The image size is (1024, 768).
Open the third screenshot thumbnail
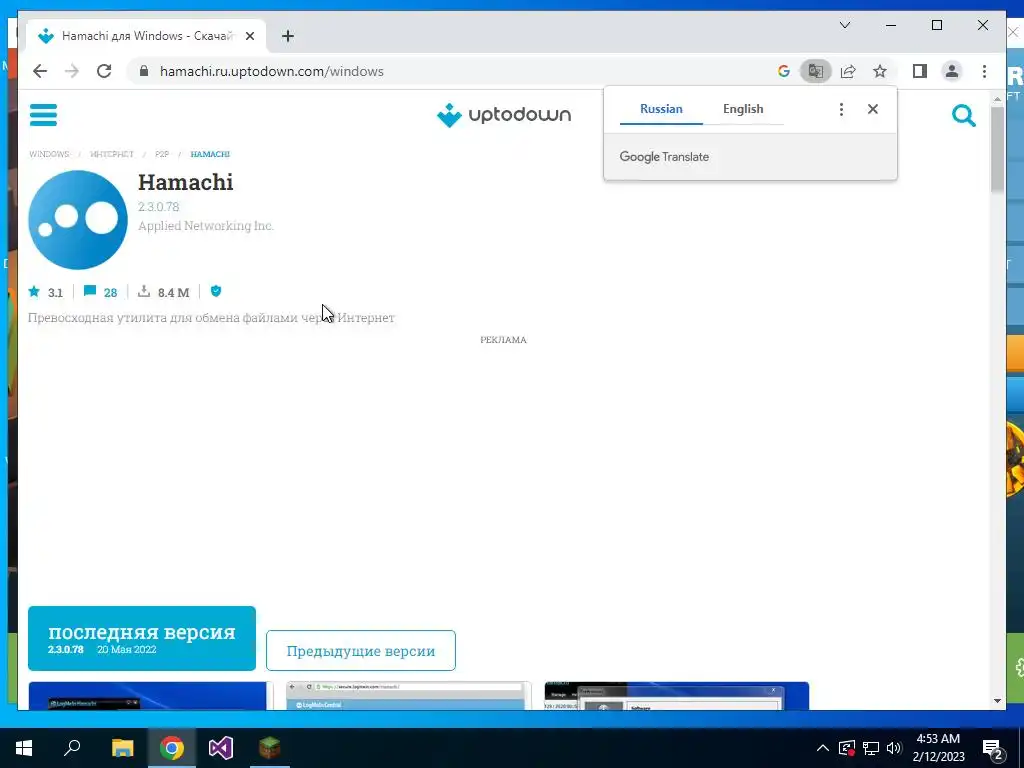[x=677, y=696]
